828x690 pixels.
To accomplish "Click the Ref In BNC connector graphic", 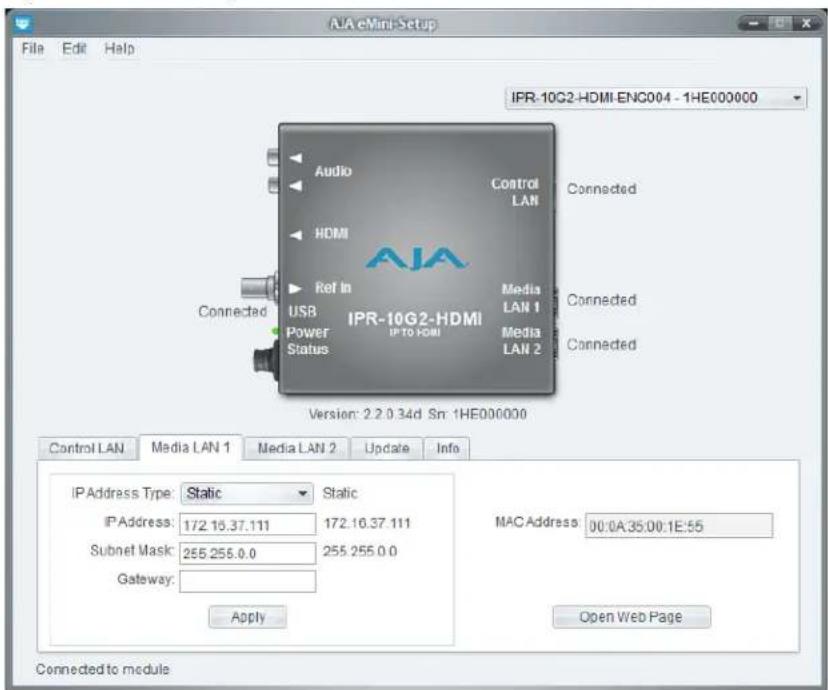I will [259, 287].
